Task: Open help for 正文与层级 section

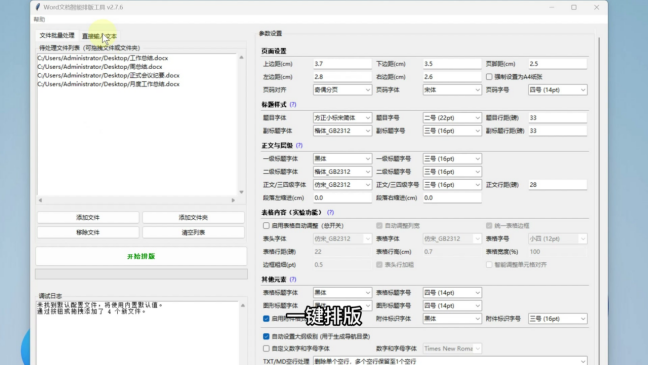Action: click(299, 146)
